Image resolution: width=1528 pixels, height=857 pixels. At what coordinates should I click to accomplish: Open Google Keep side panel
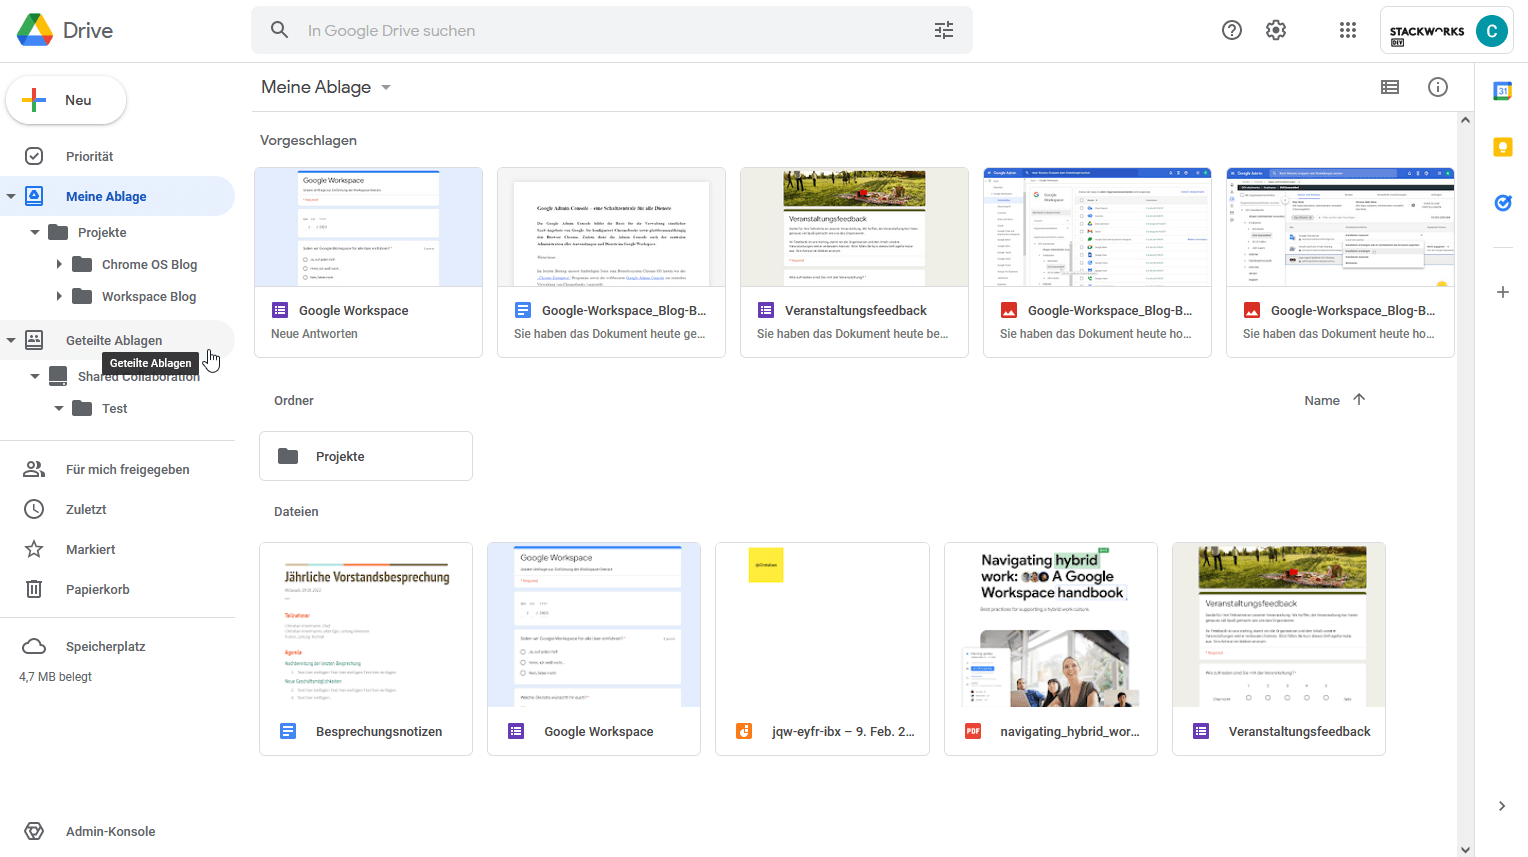point(1502,147)
